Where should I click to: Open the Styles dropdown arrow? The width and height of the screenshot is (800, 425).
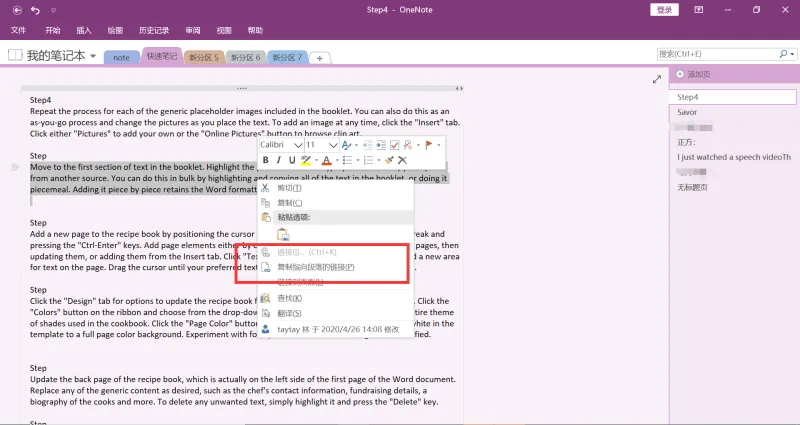(356, 145)
